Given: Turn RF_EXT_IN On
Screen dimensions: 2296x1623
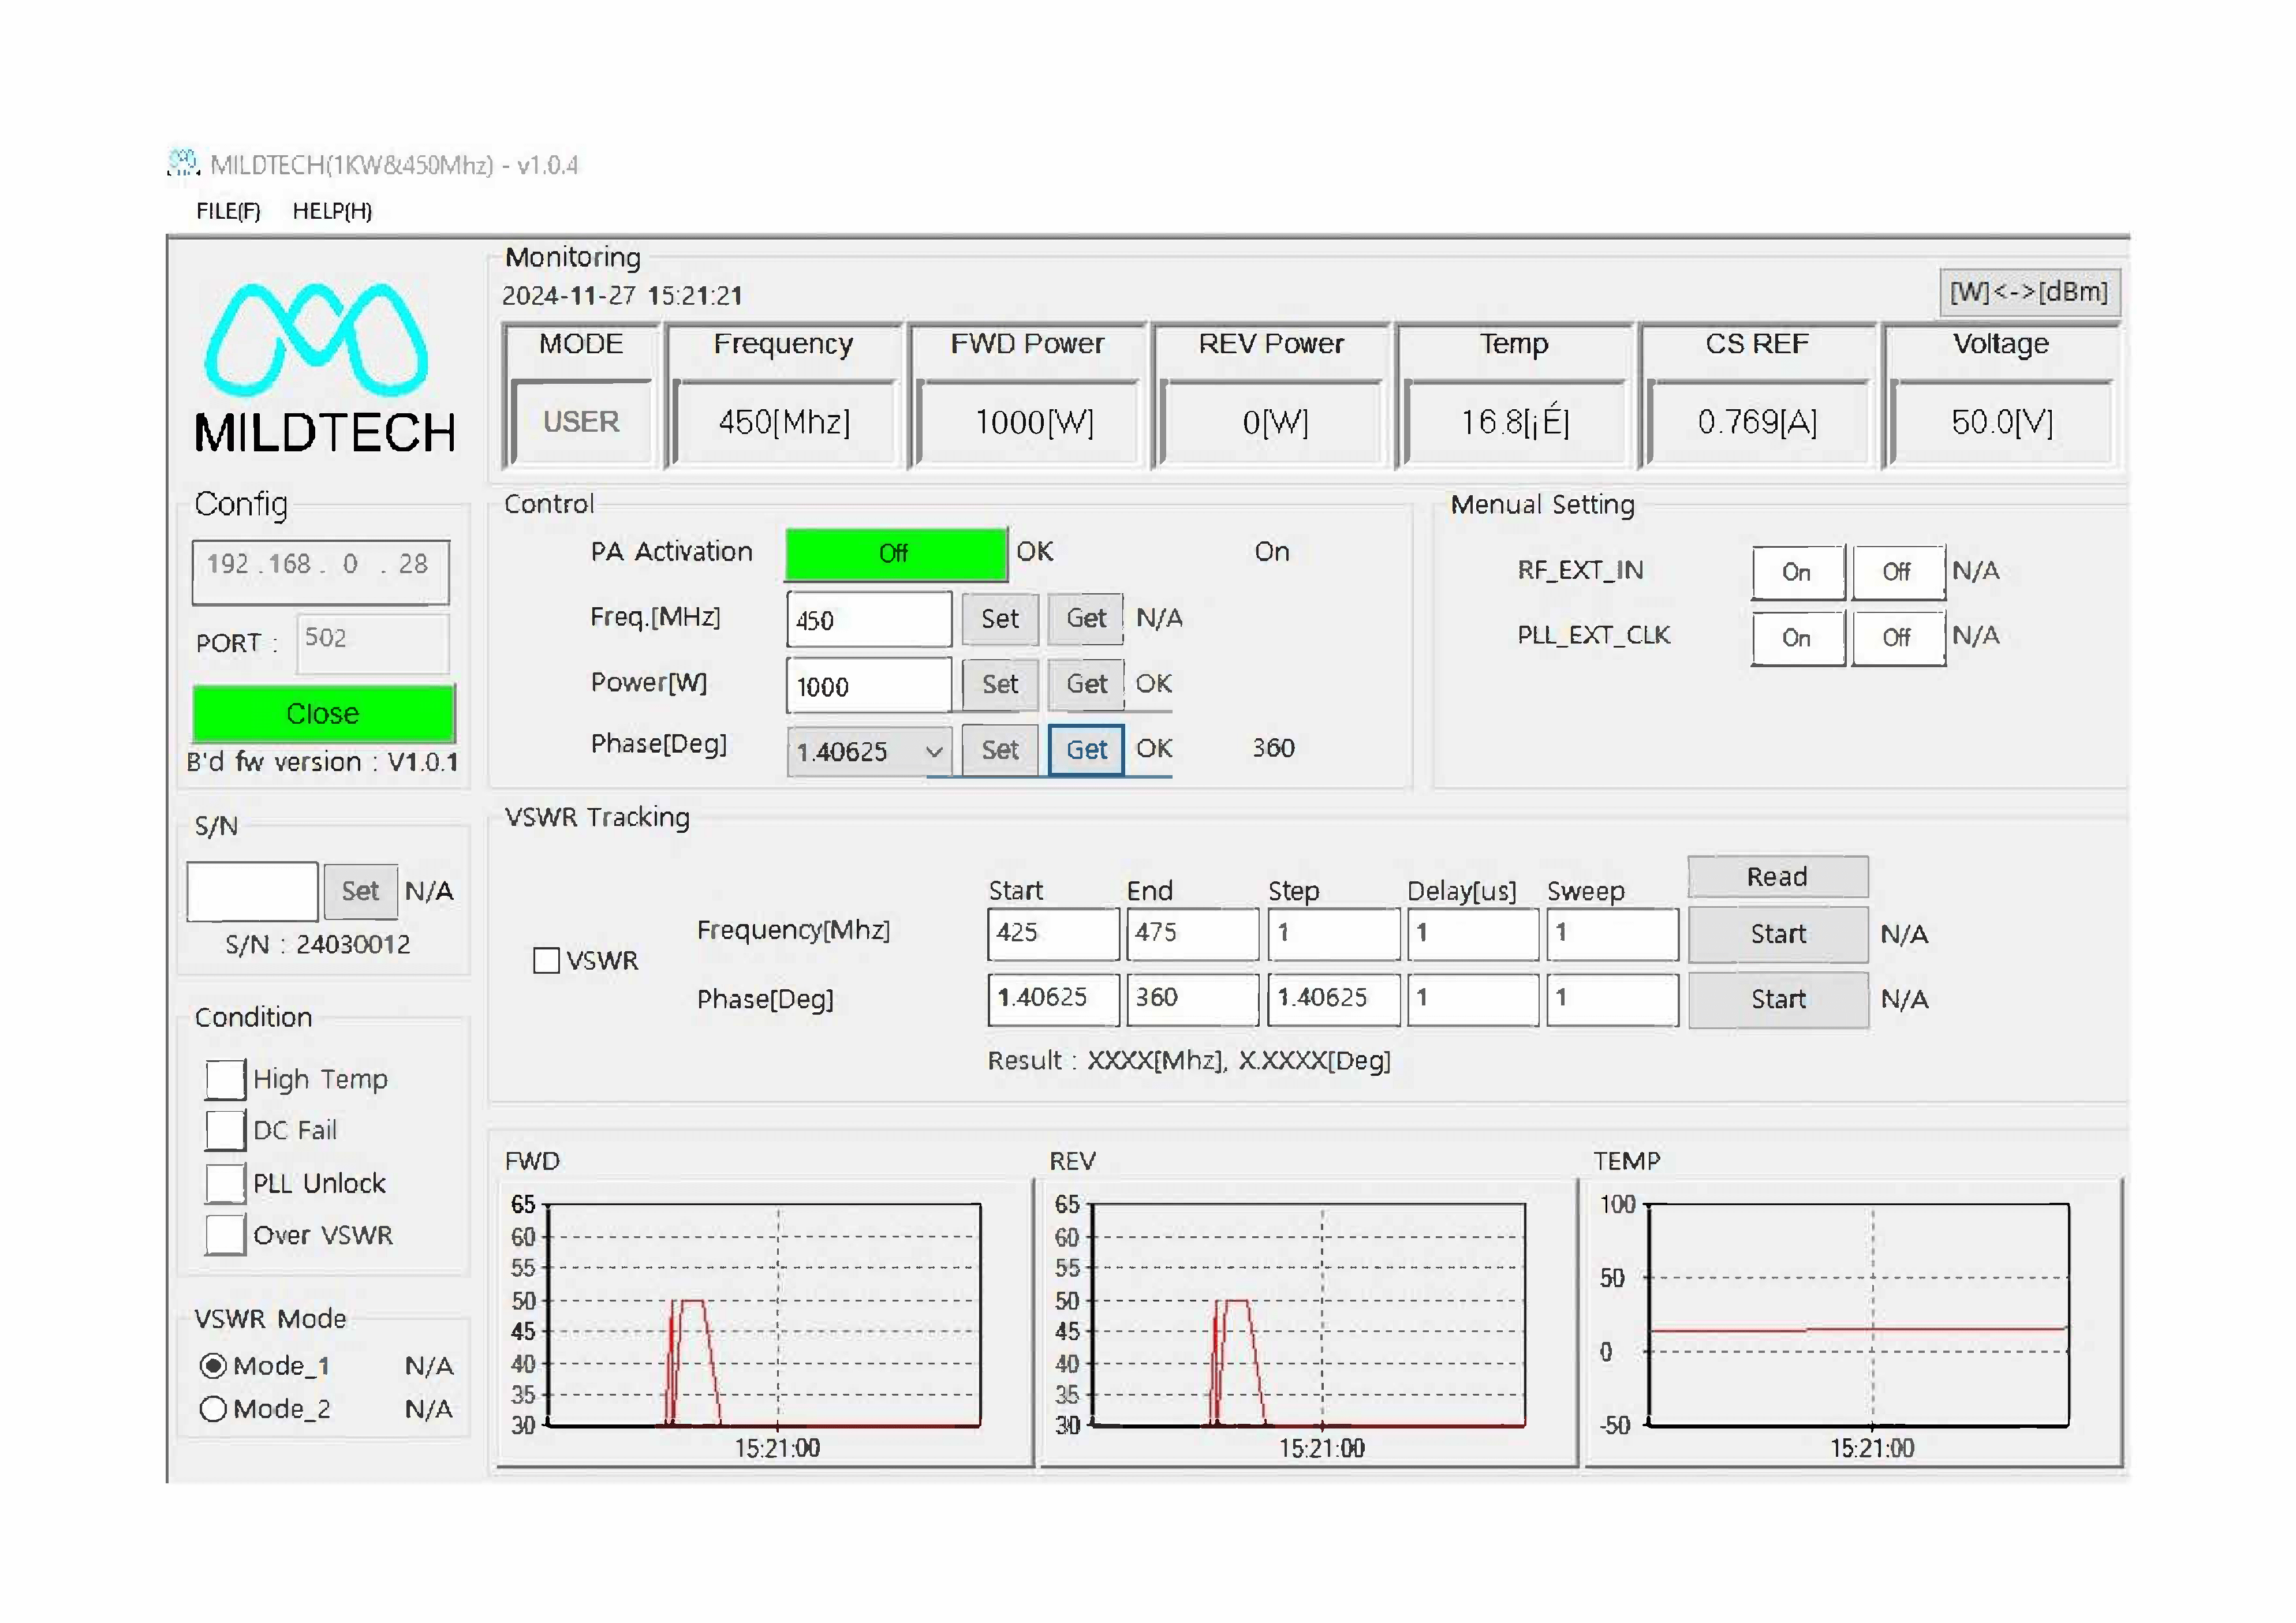Looking at the screenshot, I should click(x=1797, y=572).
